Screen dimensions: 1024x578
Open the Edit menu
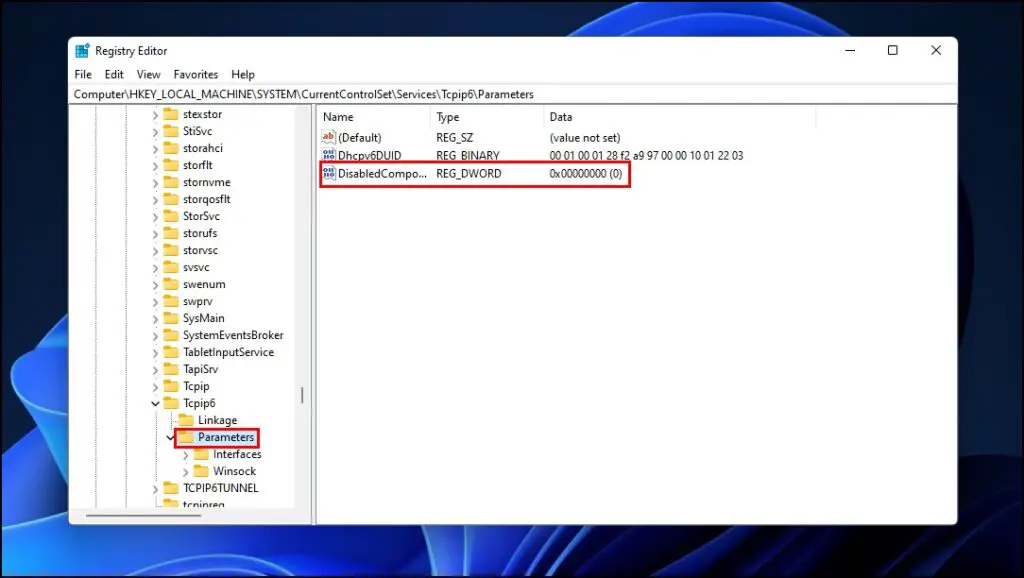pos(114,74)
